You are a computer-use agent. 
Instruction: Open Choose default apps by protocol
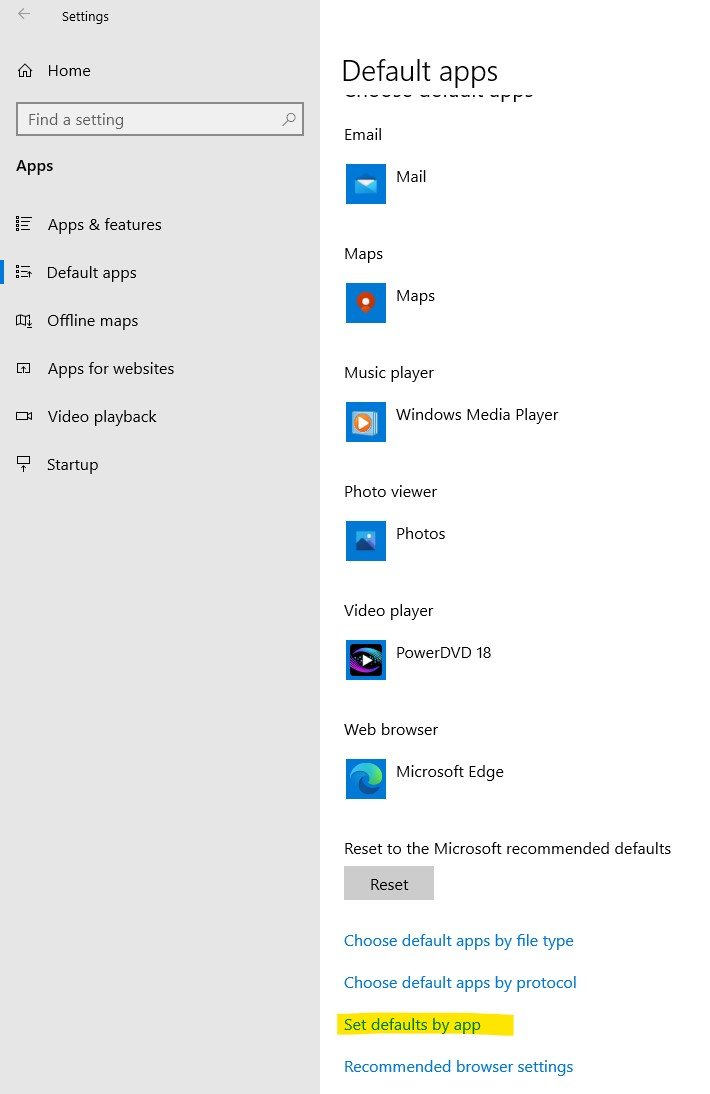click(x=460, y=983)
